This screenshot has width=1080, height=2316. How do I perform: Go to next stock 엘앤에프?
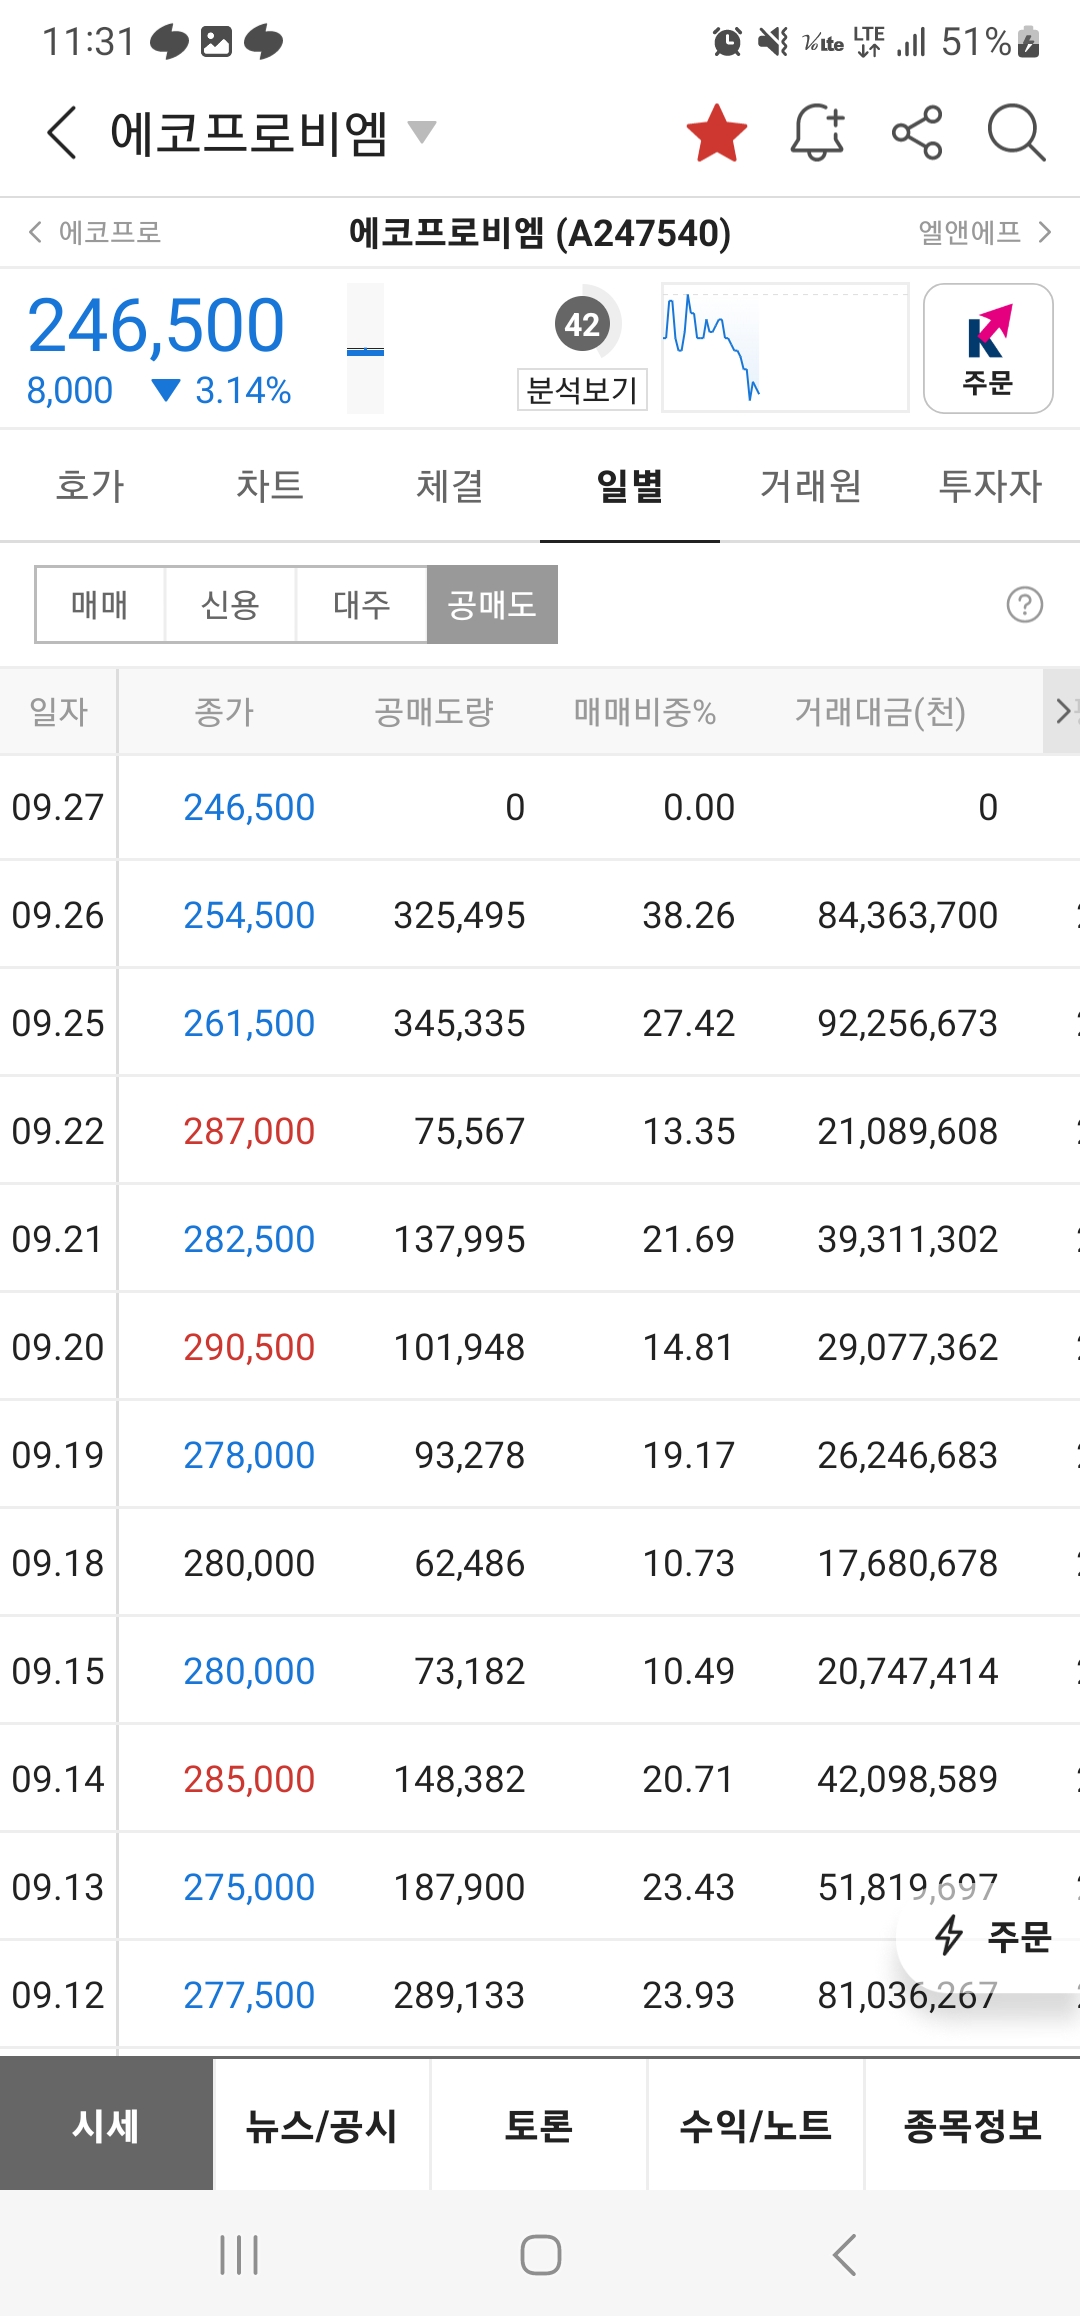point(985,232)
